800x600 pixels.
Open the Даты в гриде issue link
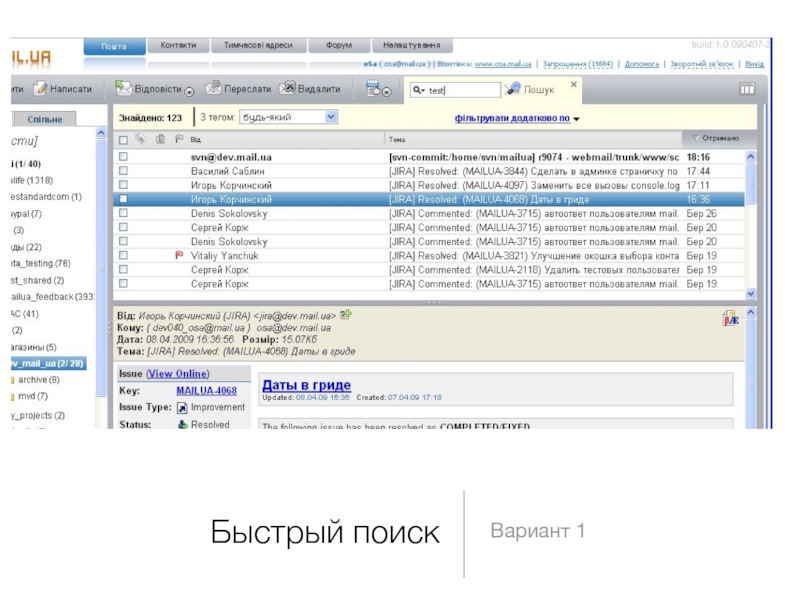[x=307, y=385]
